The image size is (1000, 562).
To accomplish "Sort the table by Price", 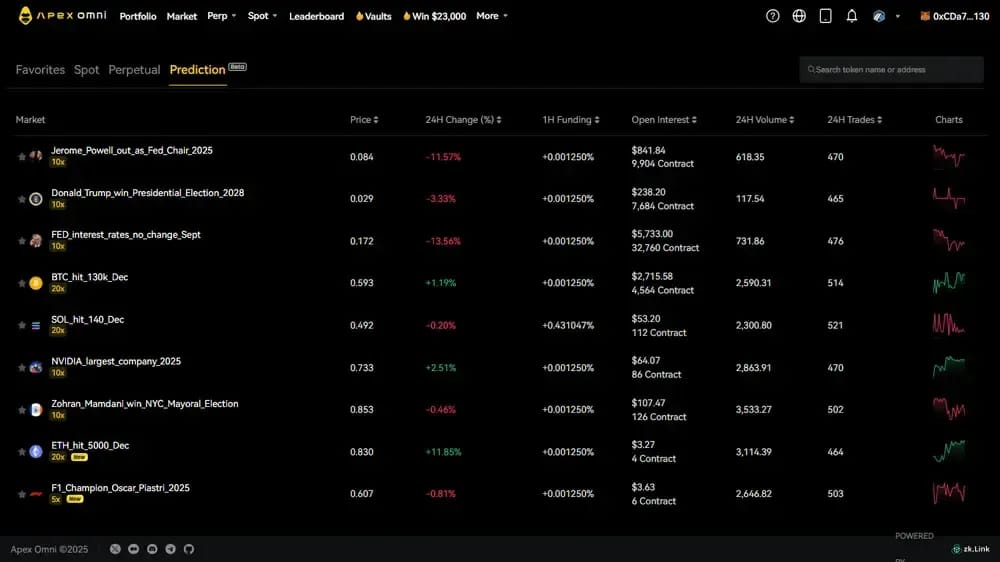I will [364, 120].
